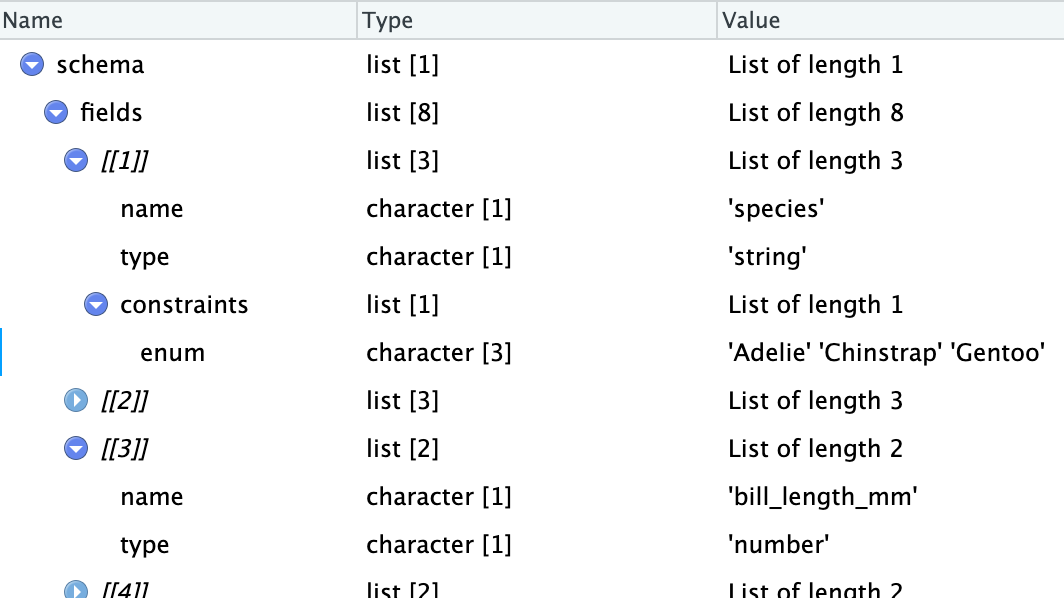Select the [[2]] row label
The image size is (1064, 598).
(124, 400)
